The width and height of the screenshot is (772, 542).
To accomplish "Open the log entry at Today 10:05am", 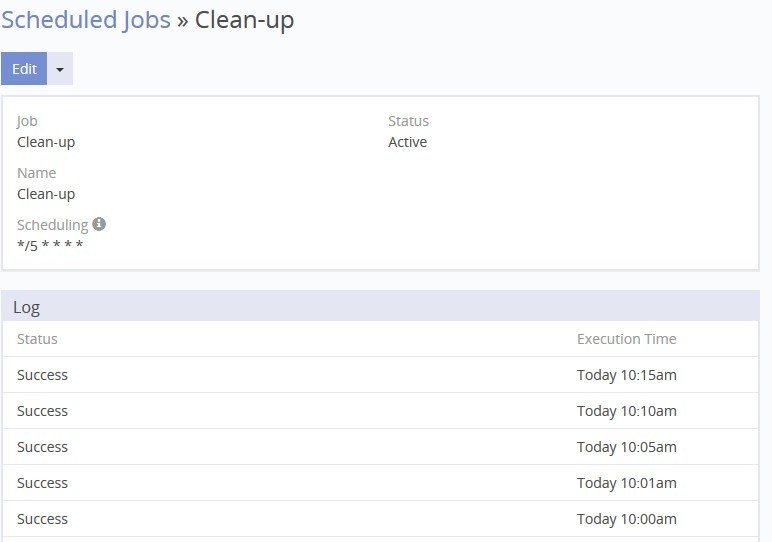I will coord(626,447).
